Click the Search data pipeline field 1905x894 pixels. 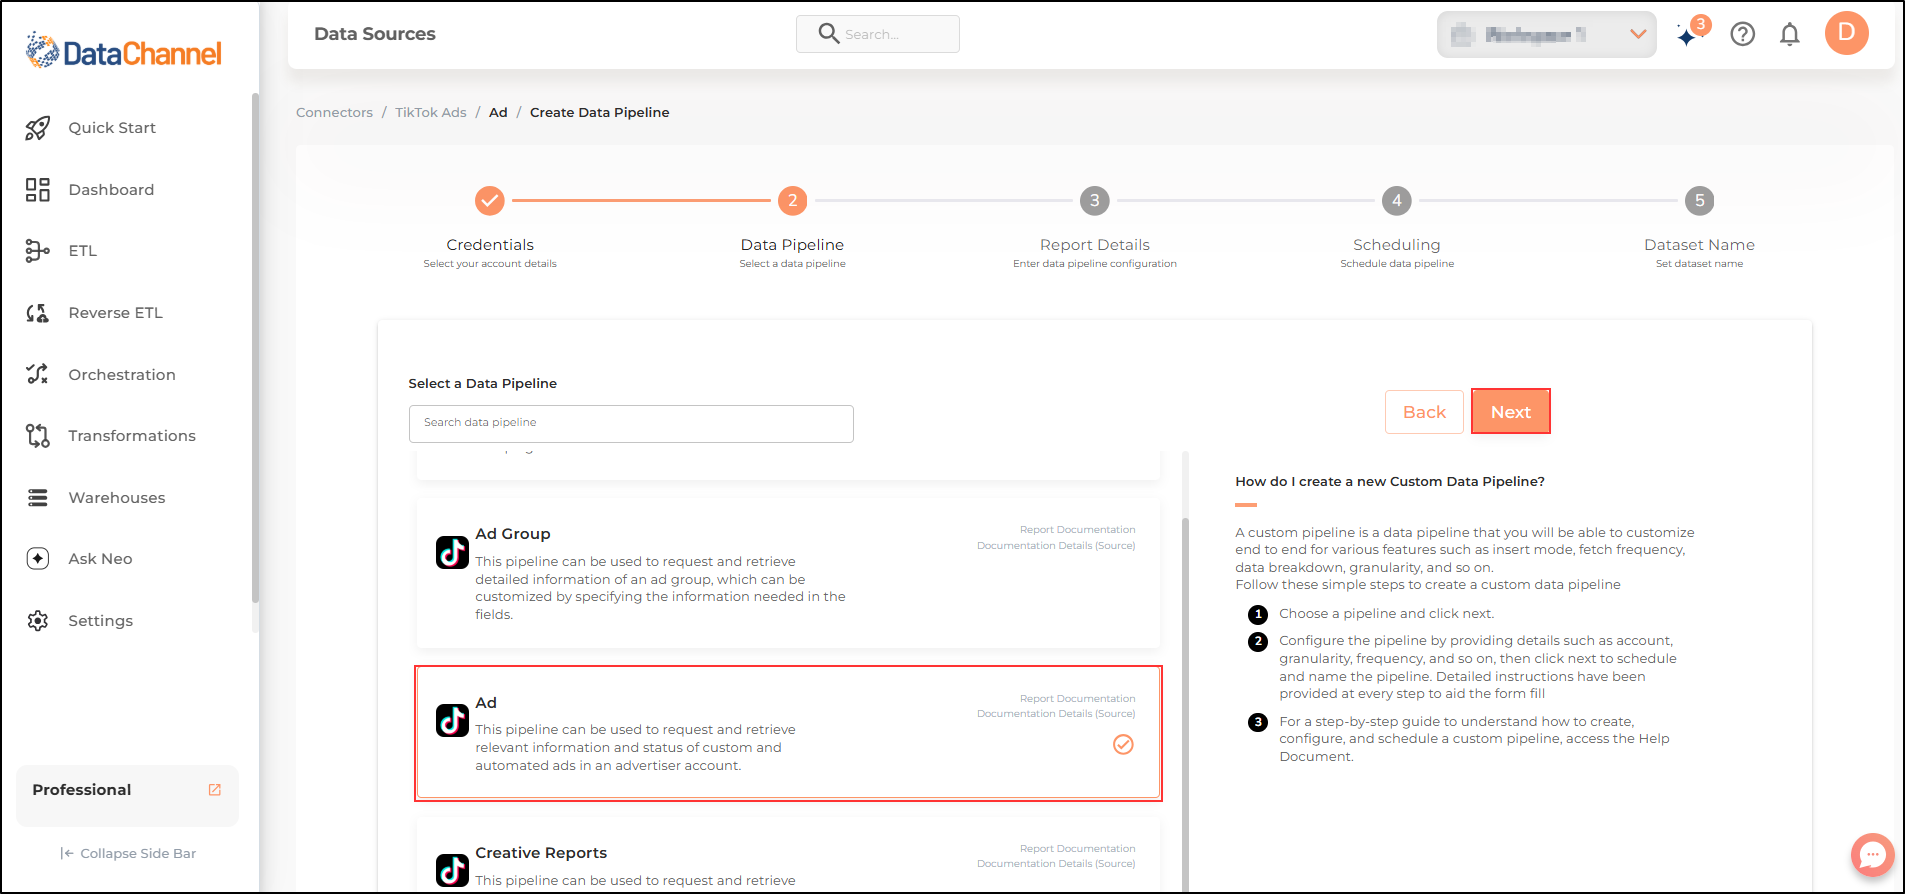coord(631,424)
